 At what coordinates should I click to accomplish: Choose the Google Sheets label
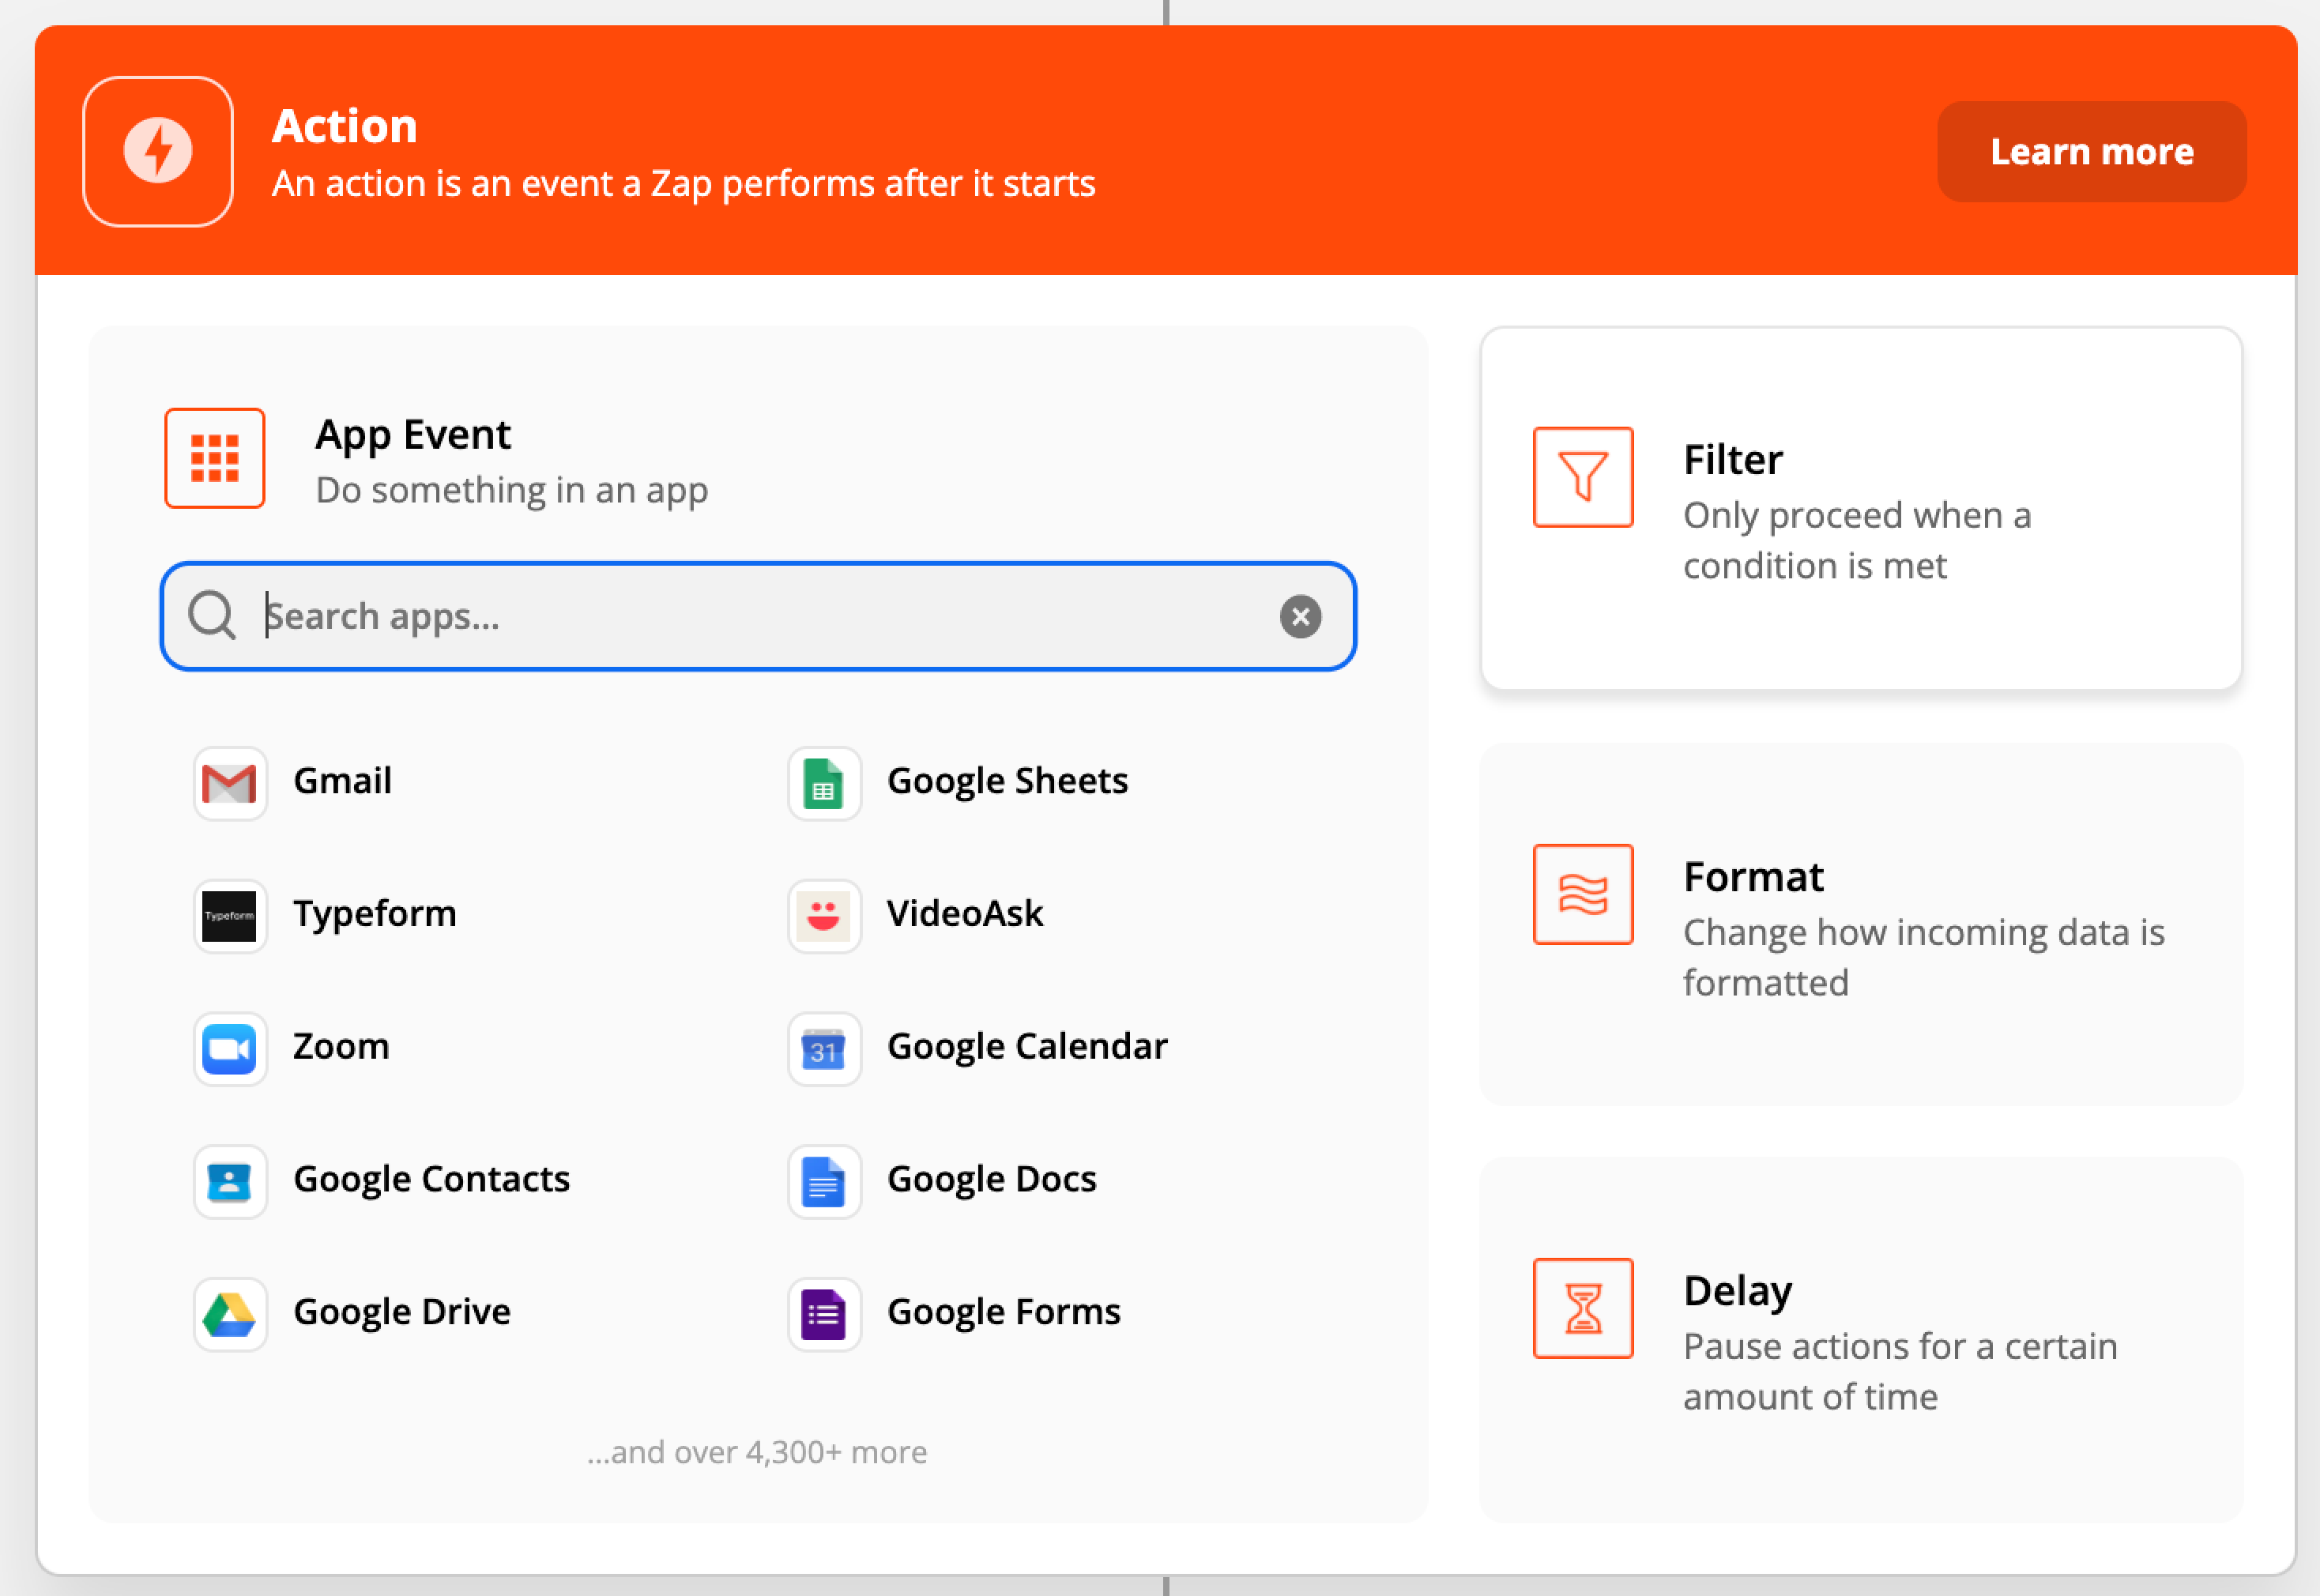click(x=1007, y=781)
